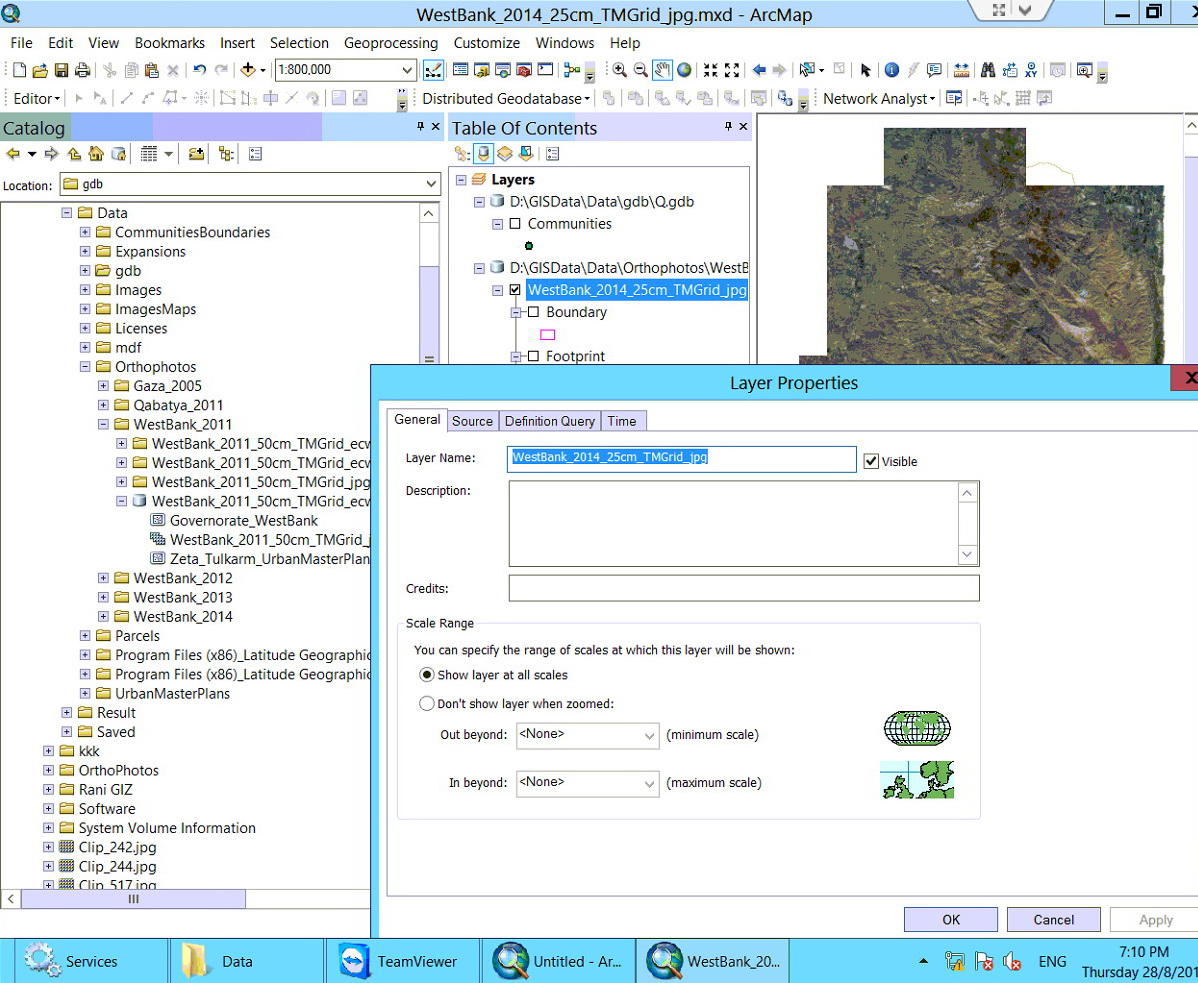The image size is (1198, 983).
Task: Toggle the Footprint layer checkbox
Action: [x=533, y=356]
